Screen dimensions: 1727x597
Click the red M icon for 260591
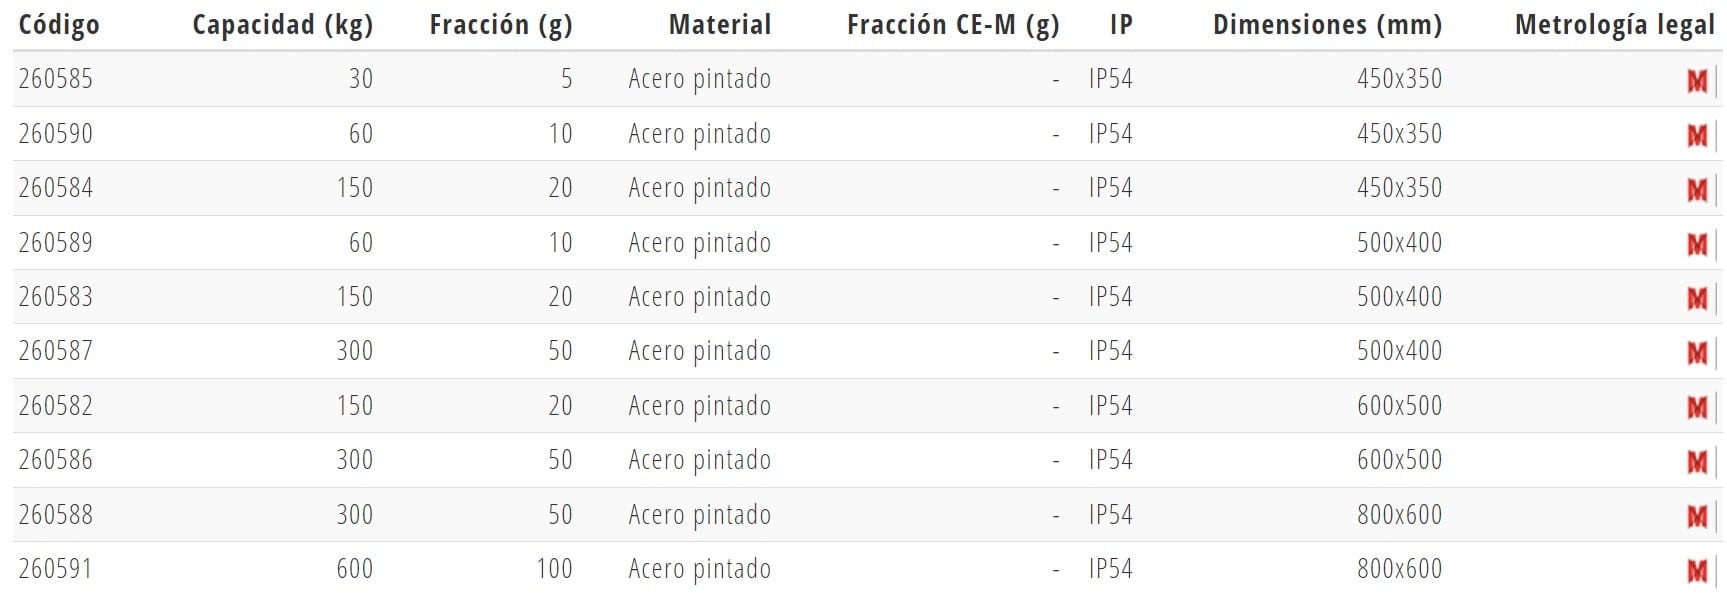pyautogui.click(x=1697, y=571)
